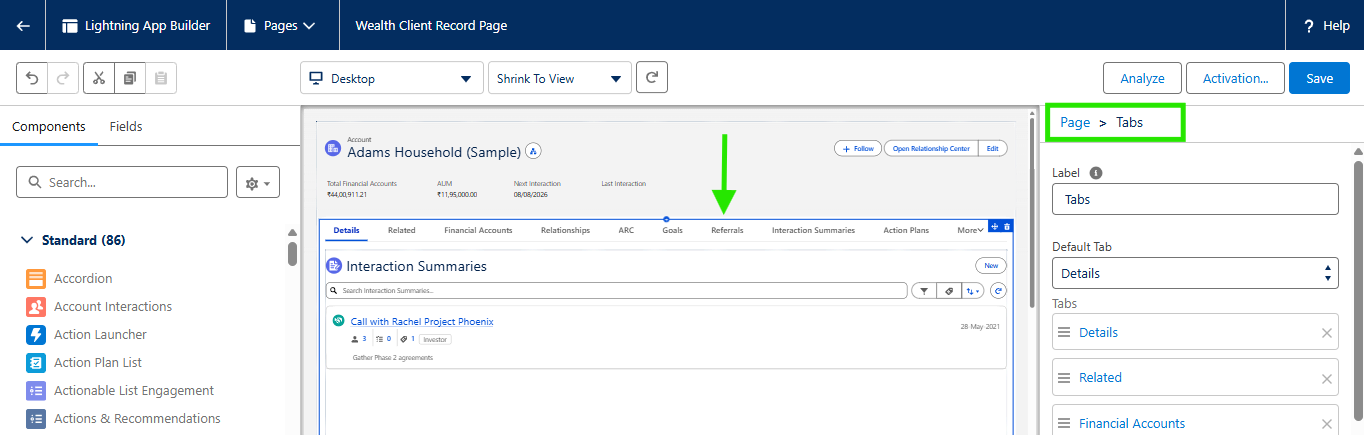Collapse the Standard components section
Screen dimensions: 1364x435
(27, 241)
